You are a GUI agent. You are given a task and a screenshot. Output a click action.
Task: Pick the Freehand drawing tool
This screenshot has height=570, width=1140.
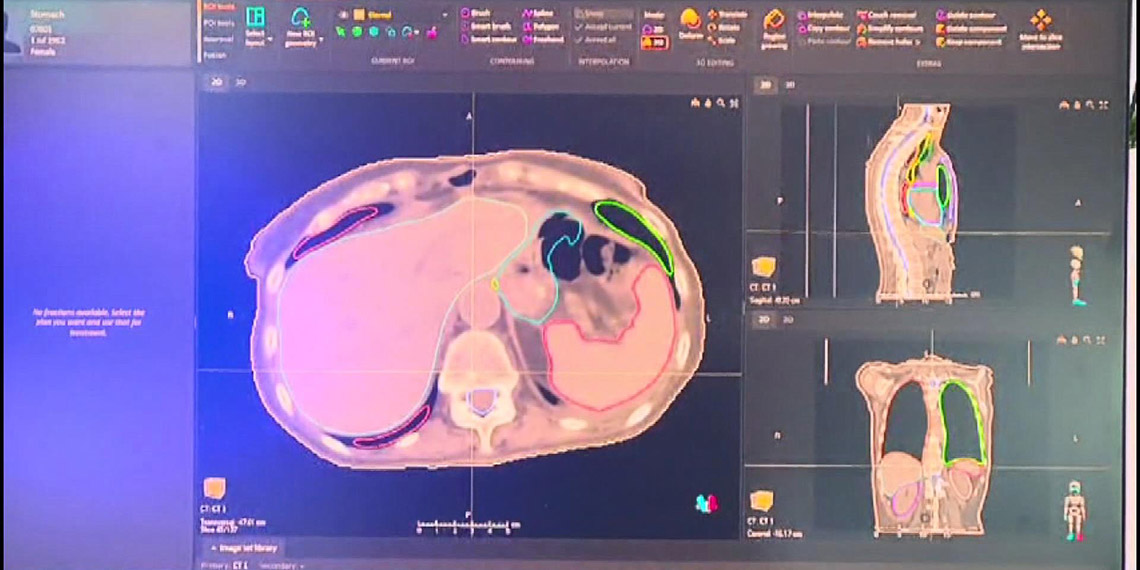pos(540,39)
